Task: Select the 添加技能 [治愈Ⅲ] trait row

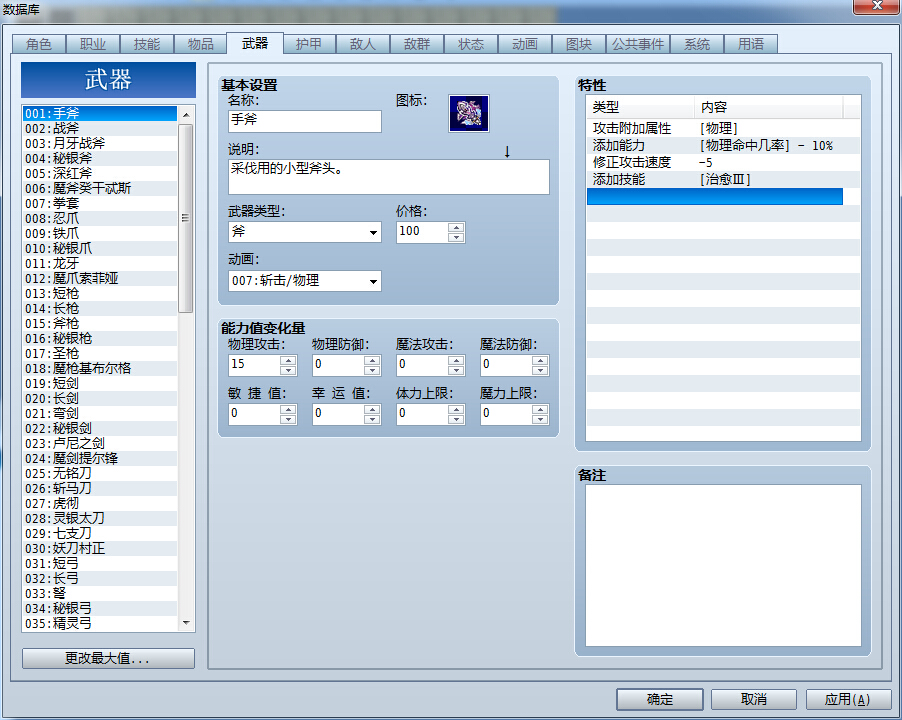Action: 714,179
